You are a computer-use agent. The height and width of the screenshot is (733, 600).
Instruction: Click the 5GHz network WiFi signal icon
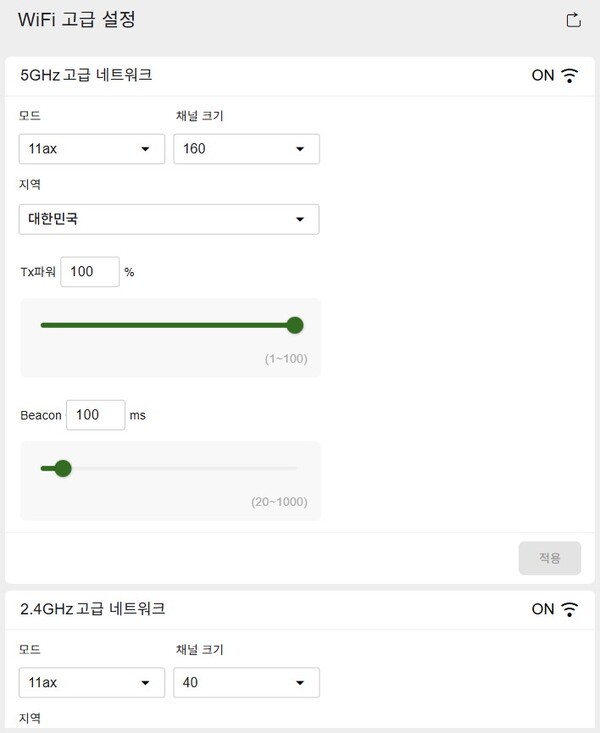point(570,75)
